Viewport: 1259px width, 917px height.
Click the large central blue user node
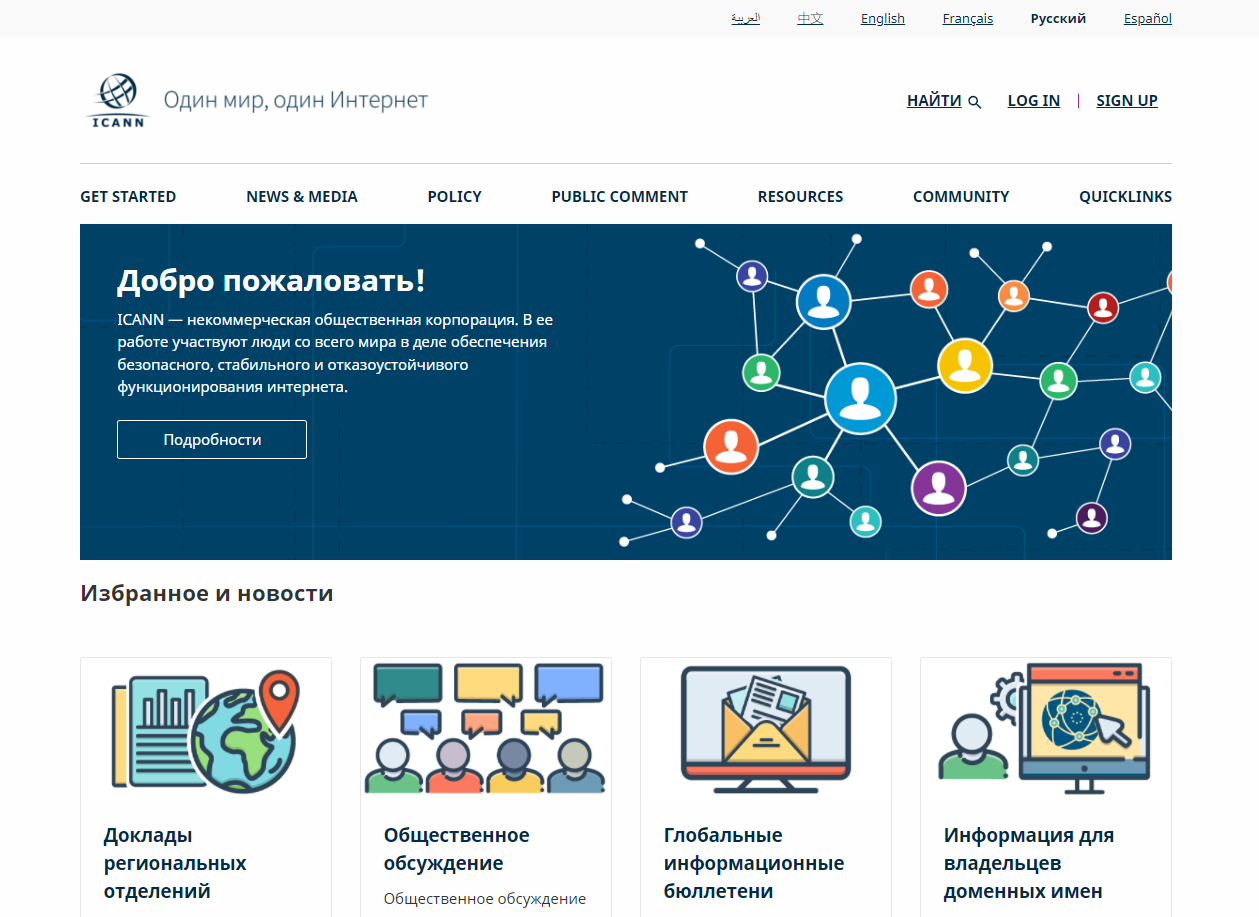tap(860, 398)
